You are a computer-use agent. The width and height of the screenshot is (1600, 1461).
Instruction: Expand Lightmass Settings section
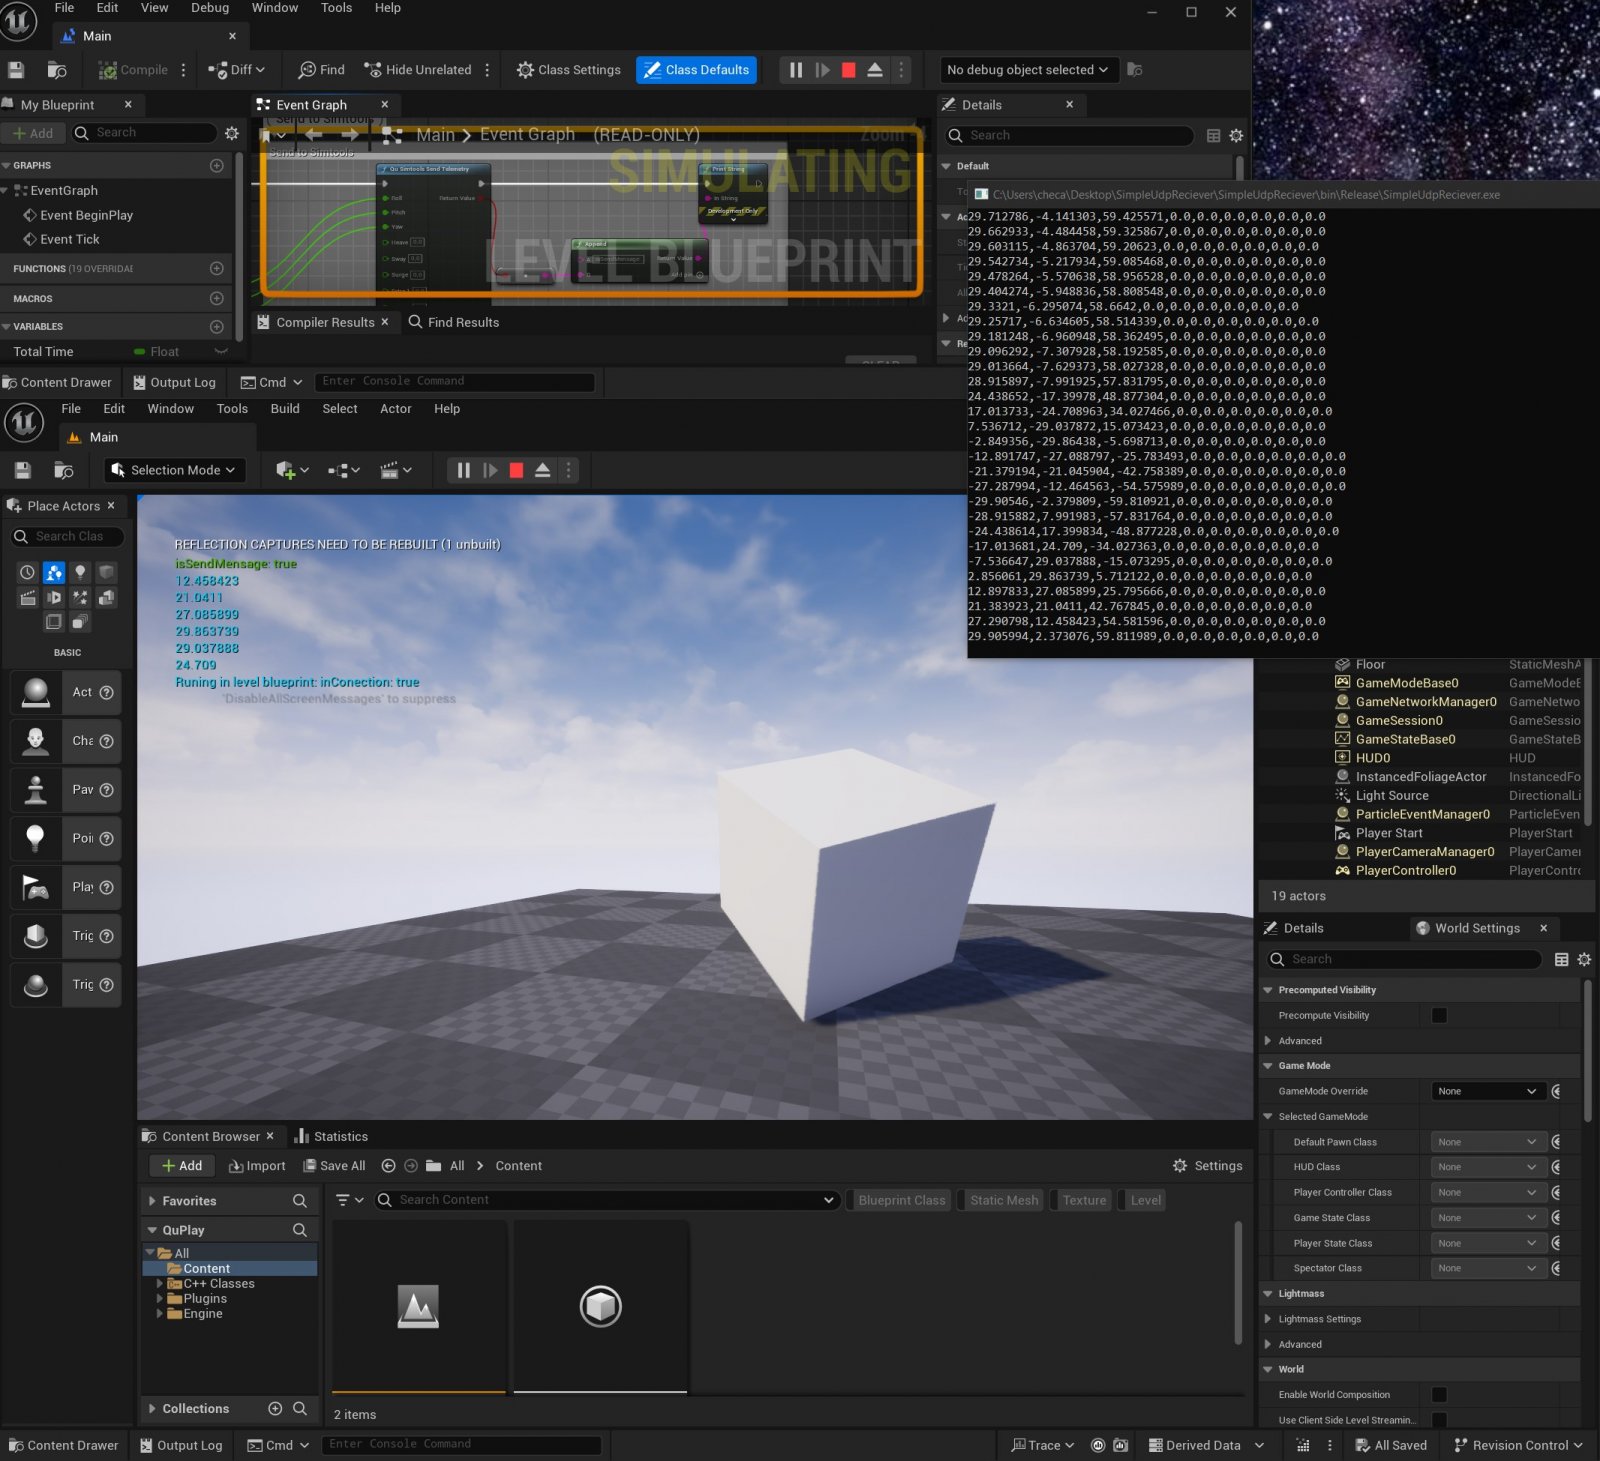pos(1268,1320)
